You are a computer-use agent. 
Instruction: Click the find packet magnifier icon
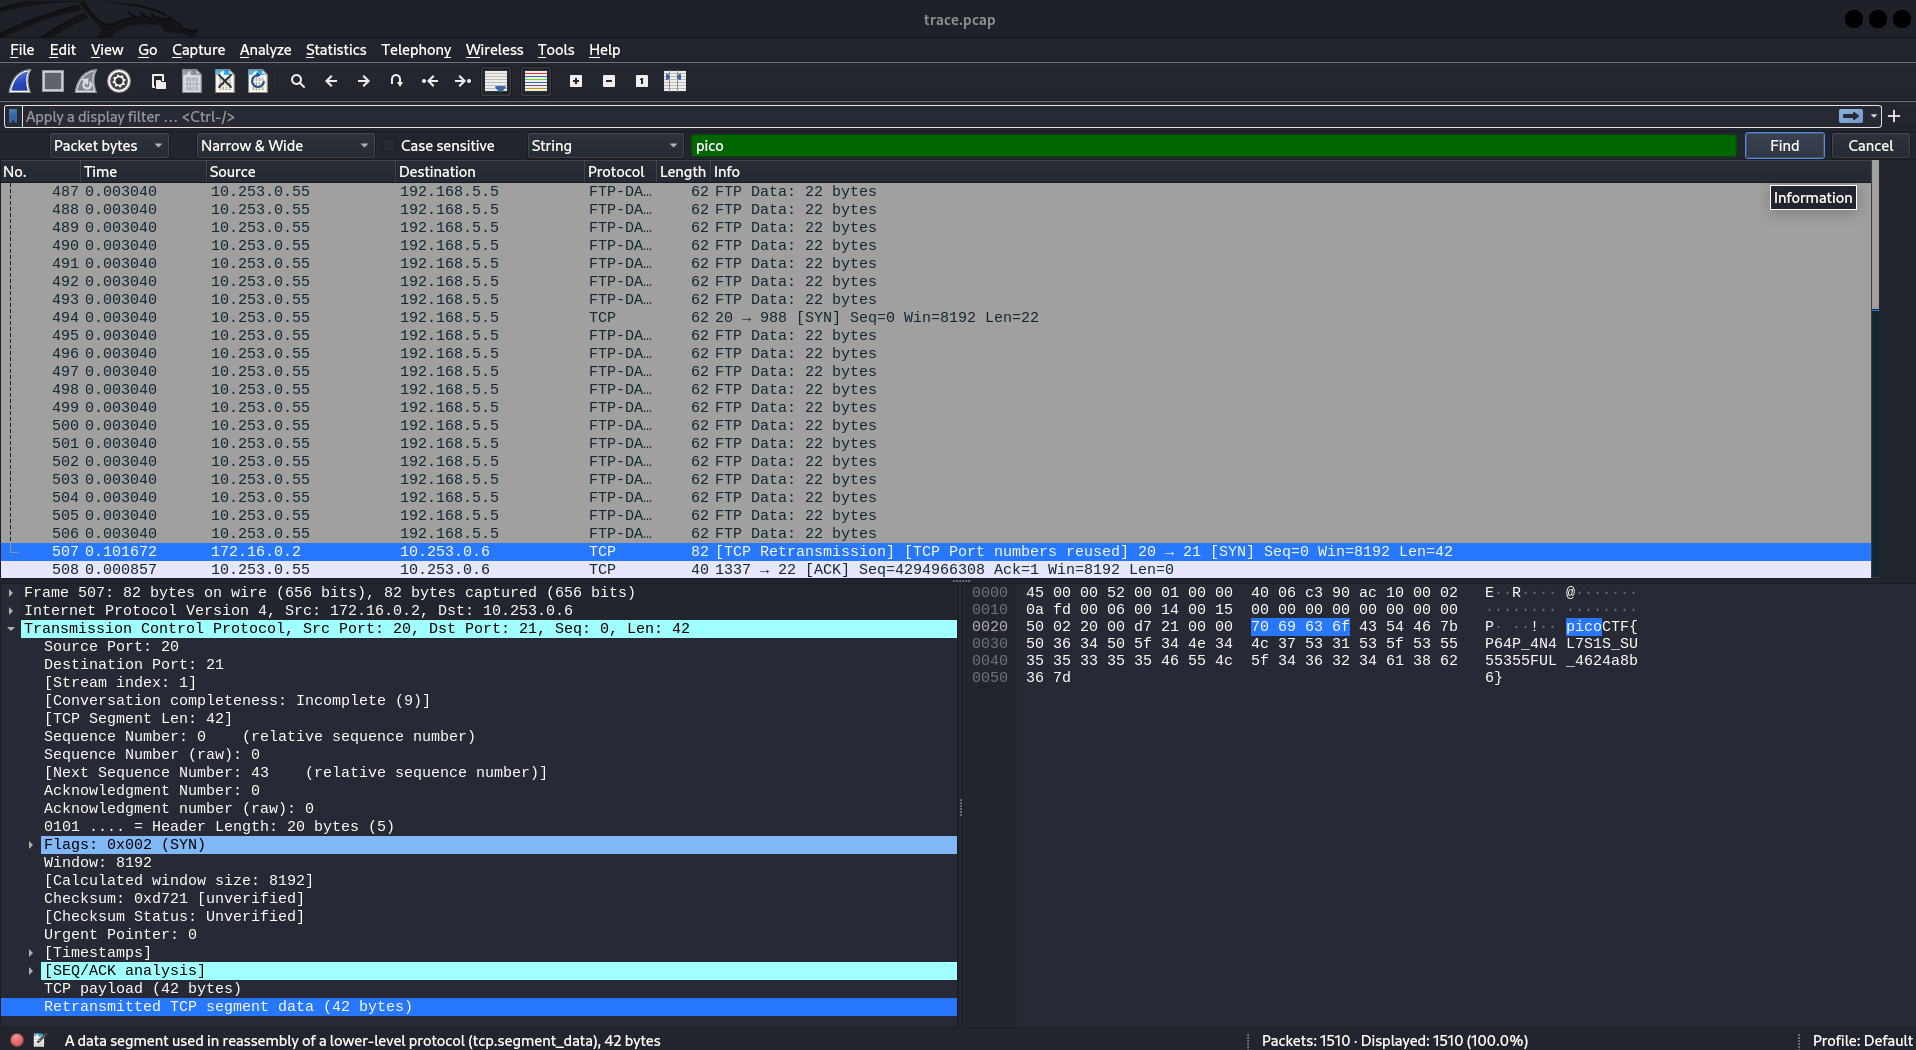click(298, 81)
